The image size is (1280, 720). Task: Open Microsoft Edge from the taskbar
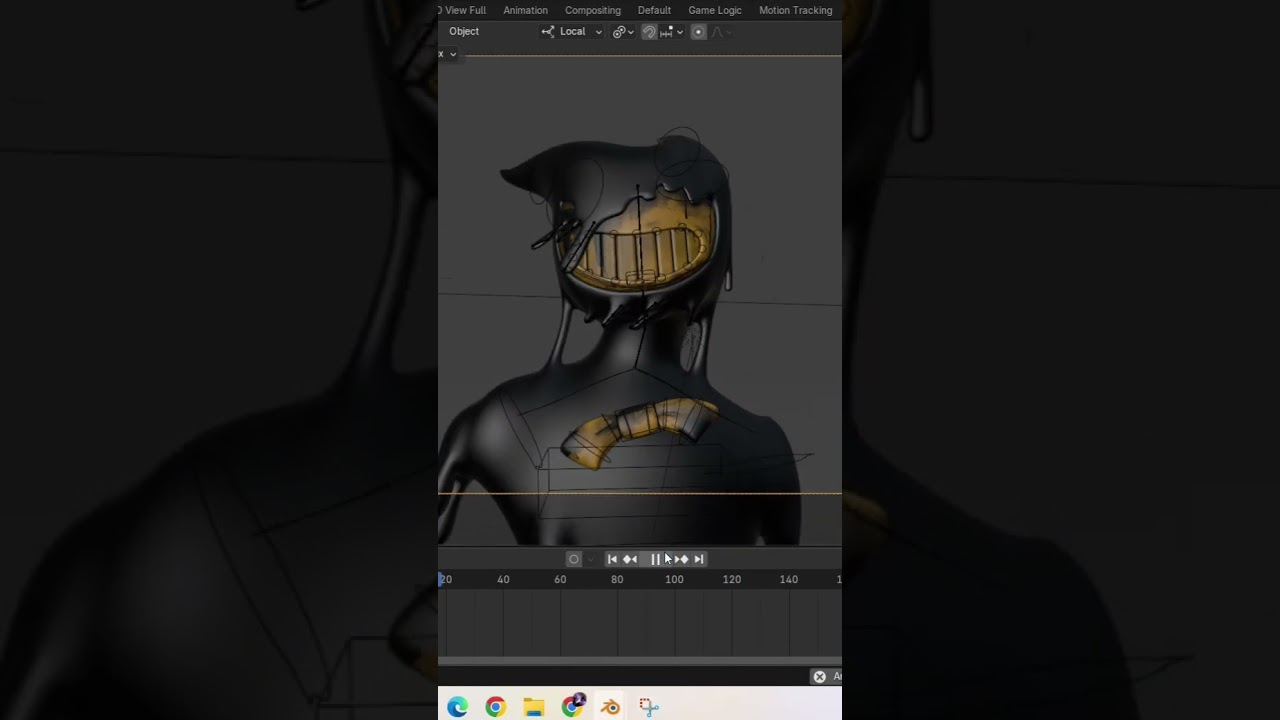(457, 707)
